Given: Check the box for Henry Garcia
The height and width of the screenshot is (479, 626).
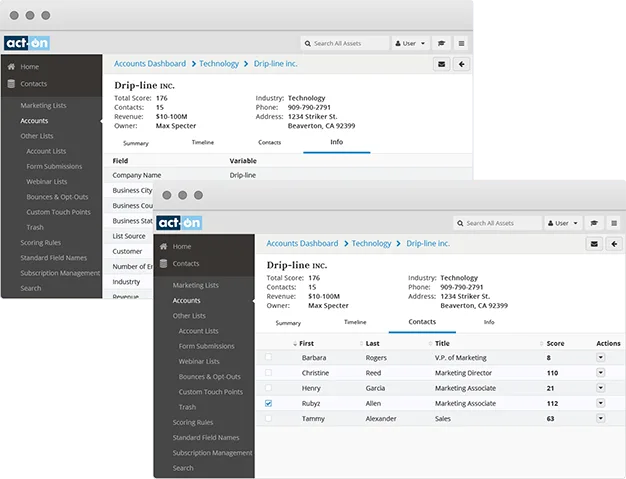Looking at the screenshot, I should point(268,388).
